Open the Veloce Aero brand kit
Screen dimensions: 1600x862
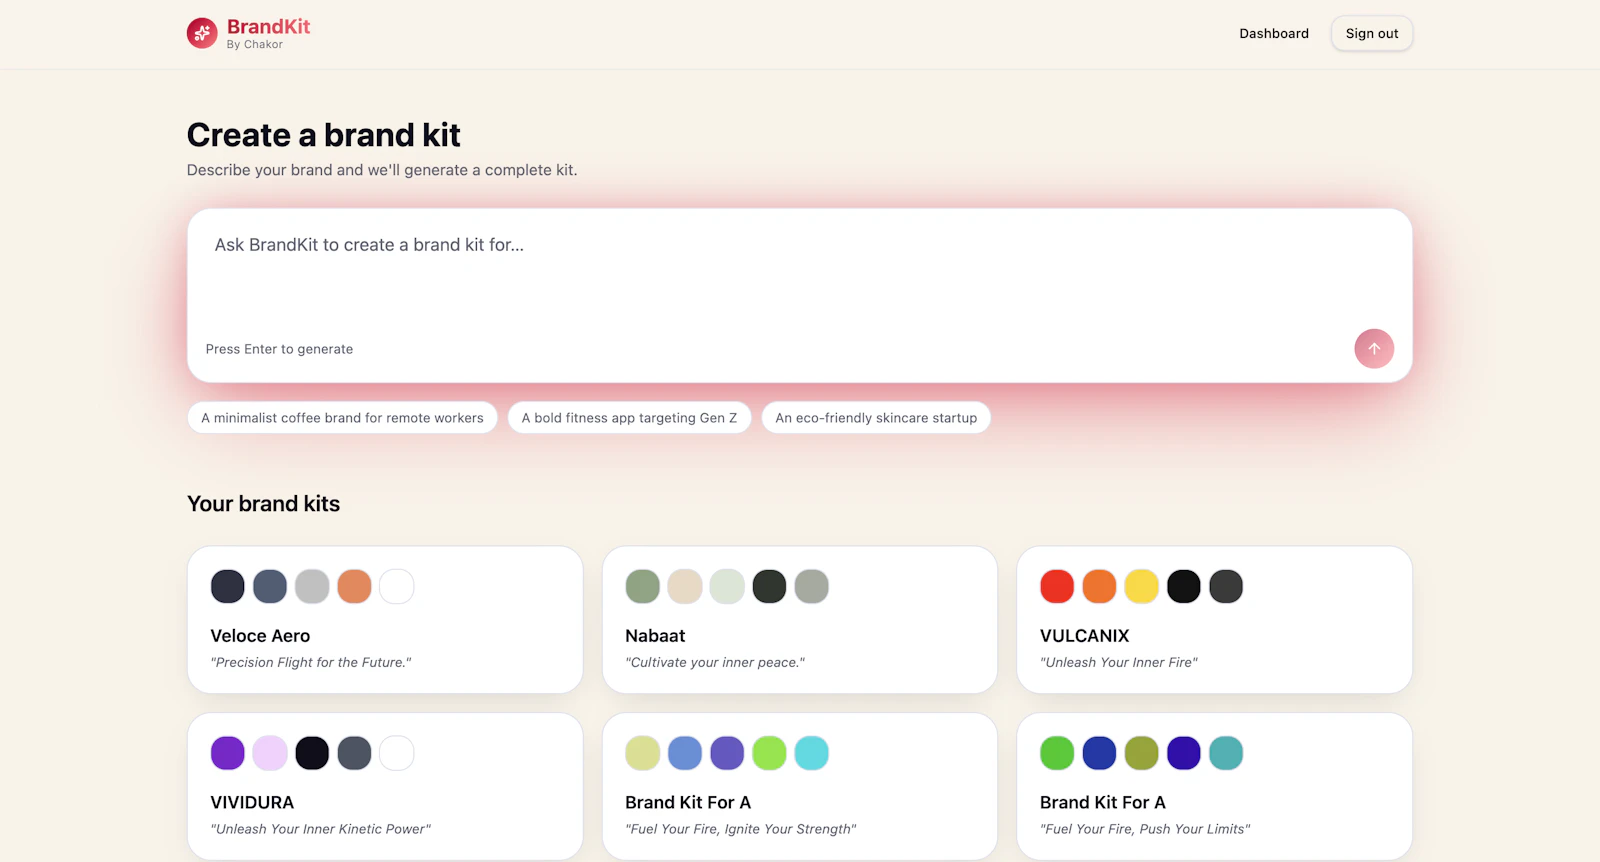click(x=385, y=620)
